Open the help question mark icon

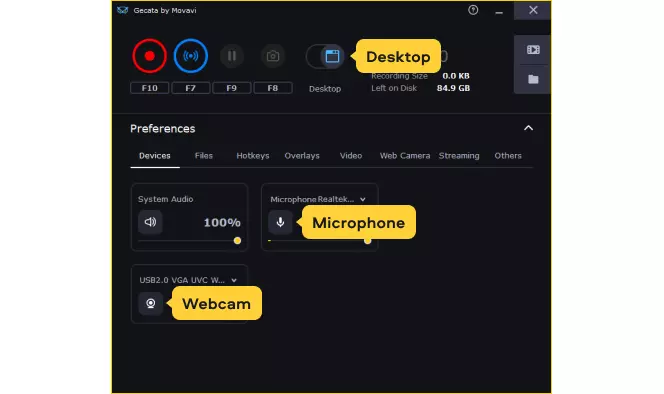click(473, 10)
